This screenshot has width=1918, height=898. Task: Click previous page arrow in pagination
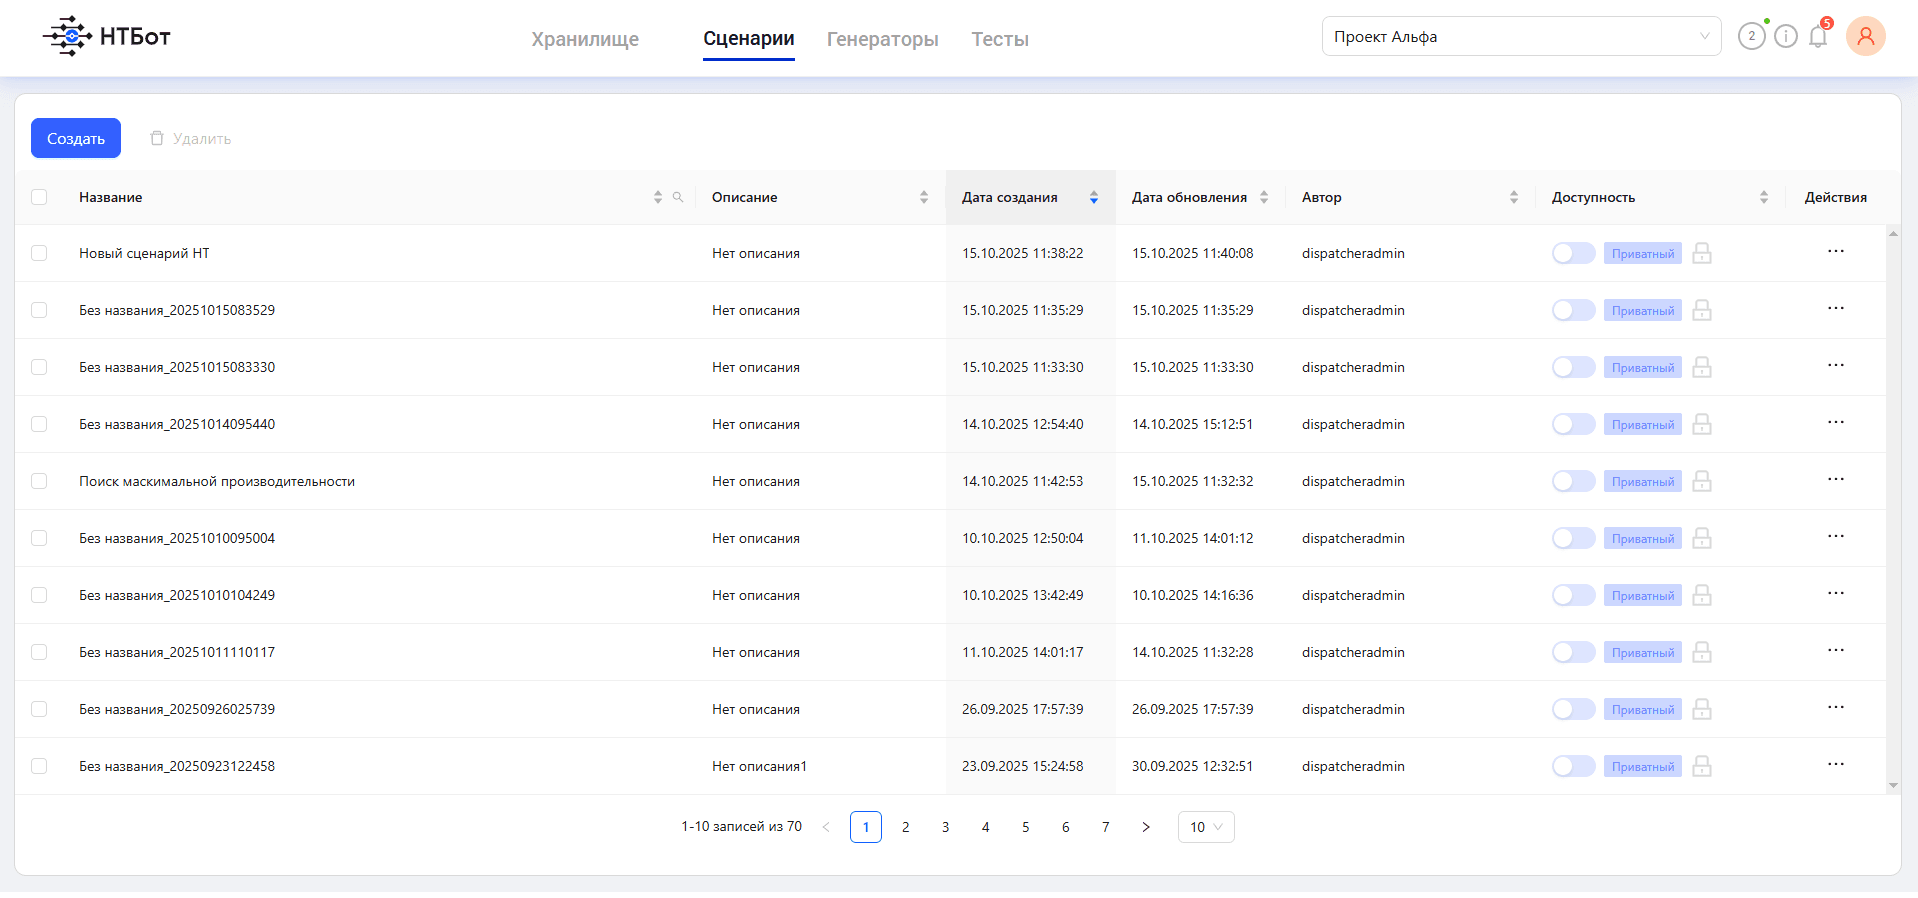(826, 827)
